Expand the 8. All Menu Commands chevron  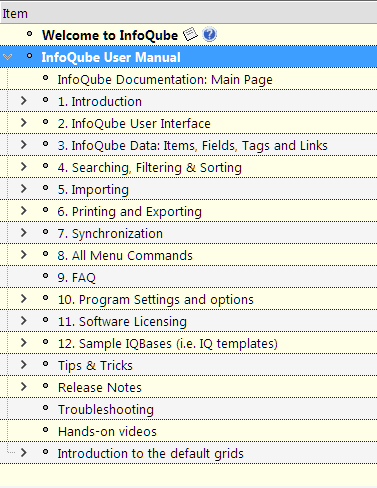tap(23, 255)
